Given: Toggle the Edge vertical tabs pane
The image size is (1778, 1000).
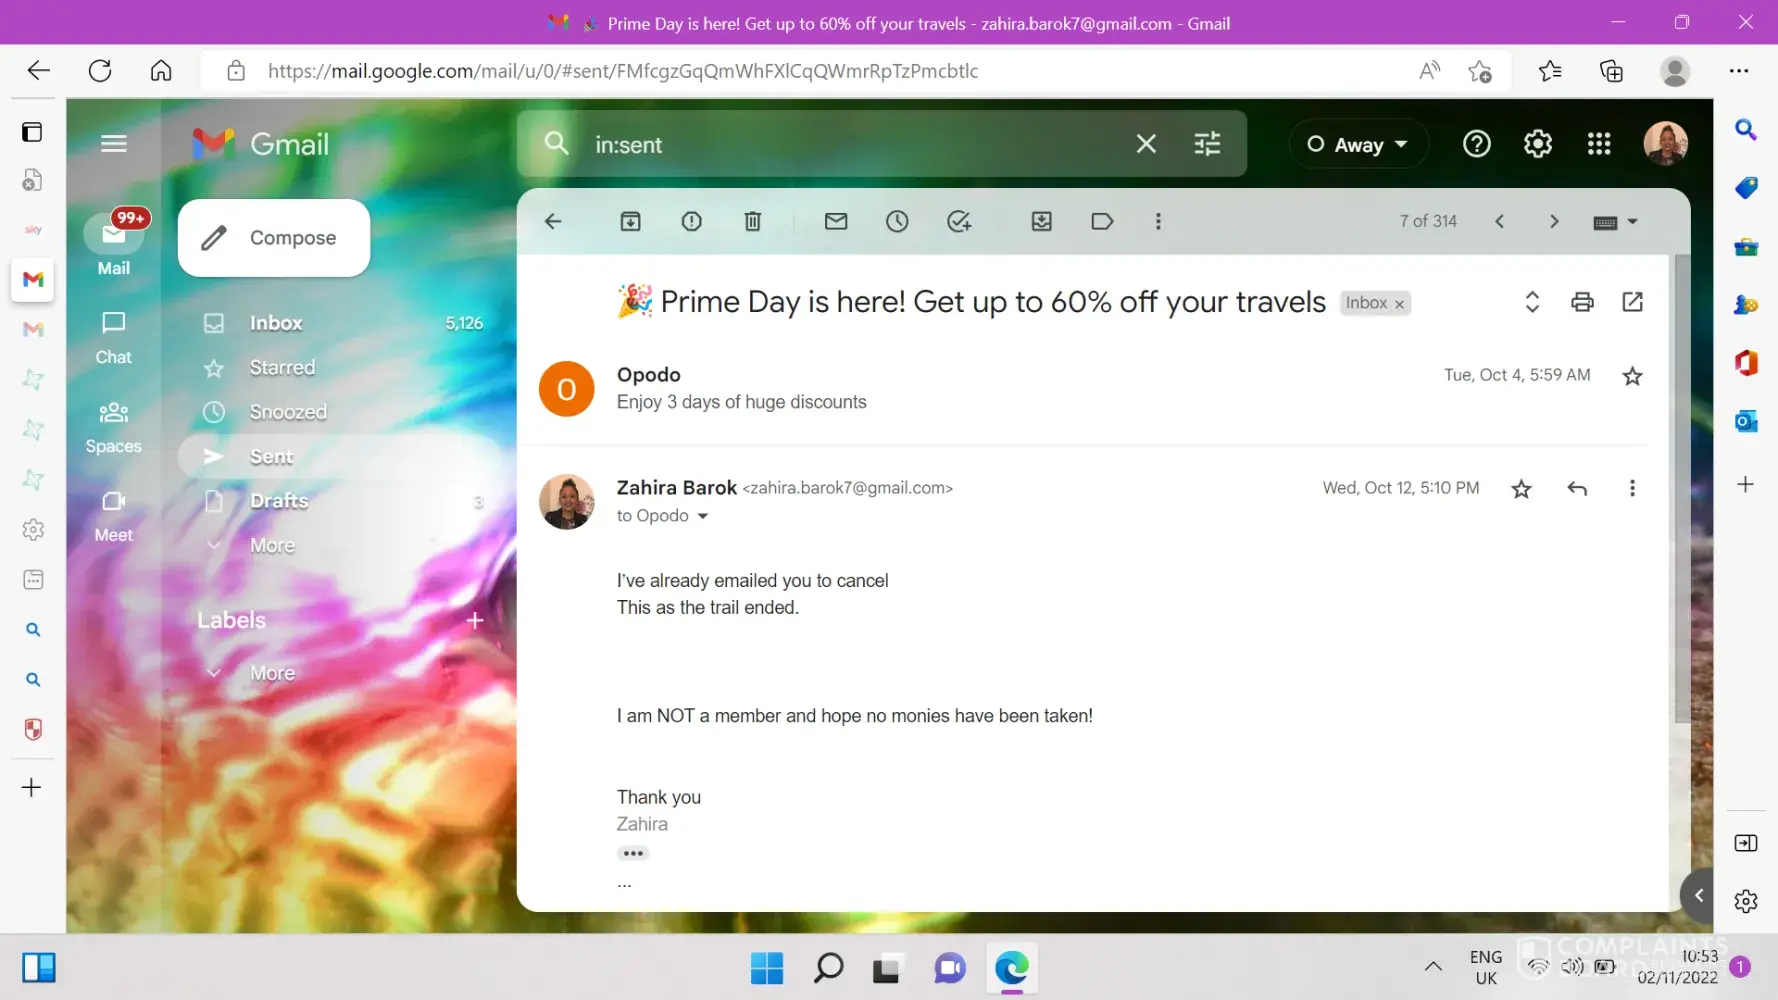Looking at the screenshot, I should [x=32, y=132].
